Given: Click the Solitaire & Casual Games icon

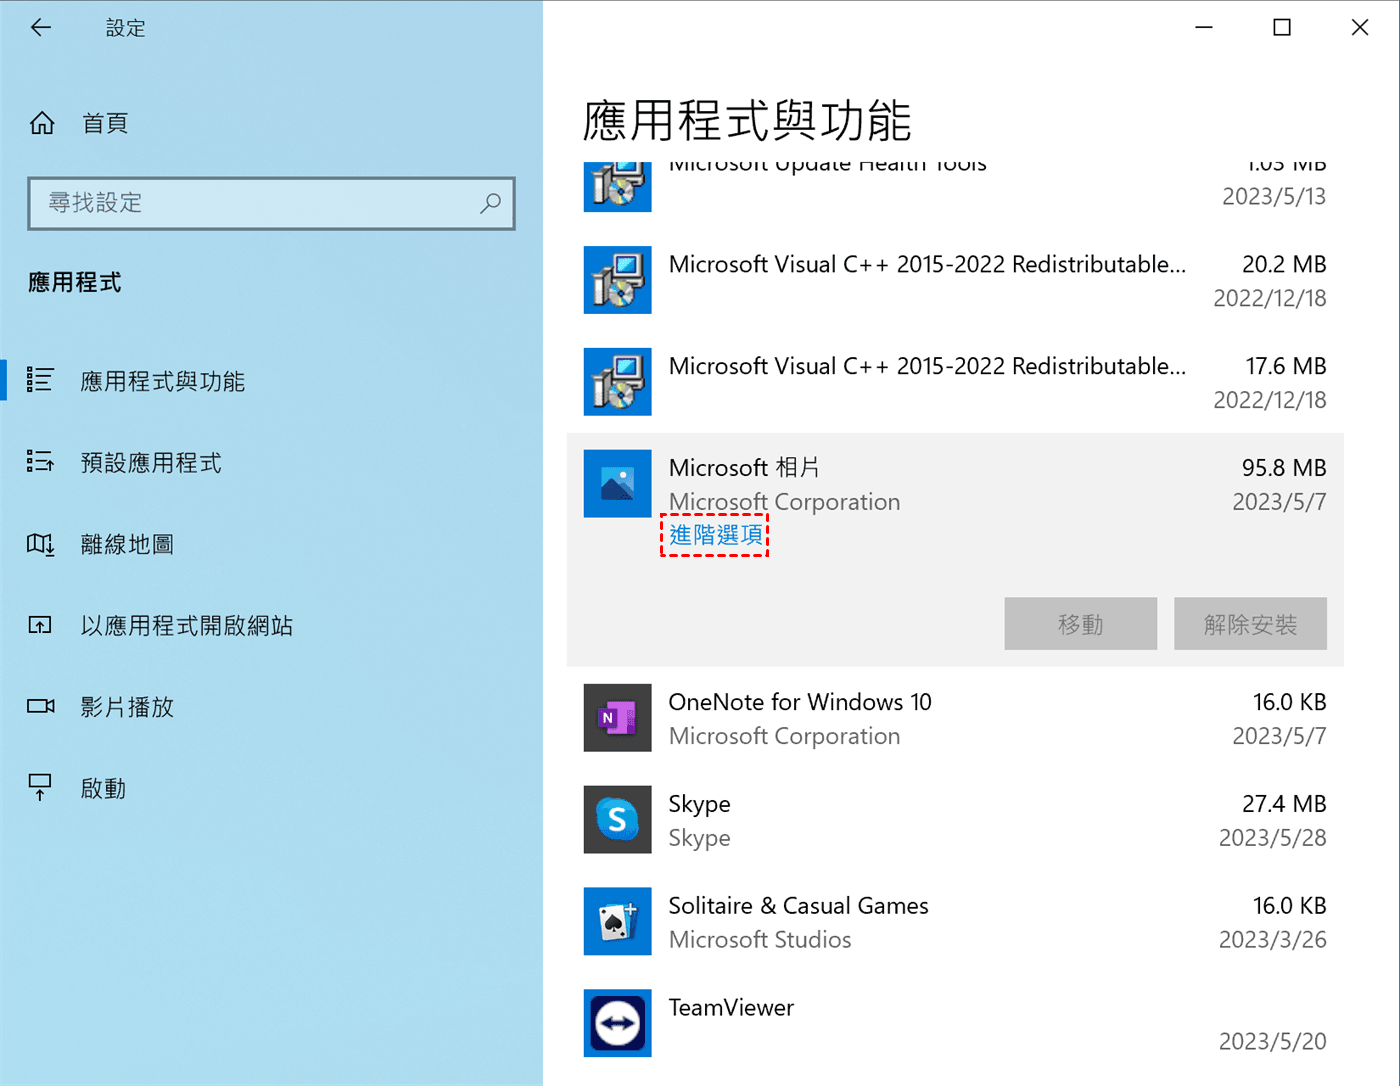Looking at the screenshot, I should point(617,922).
